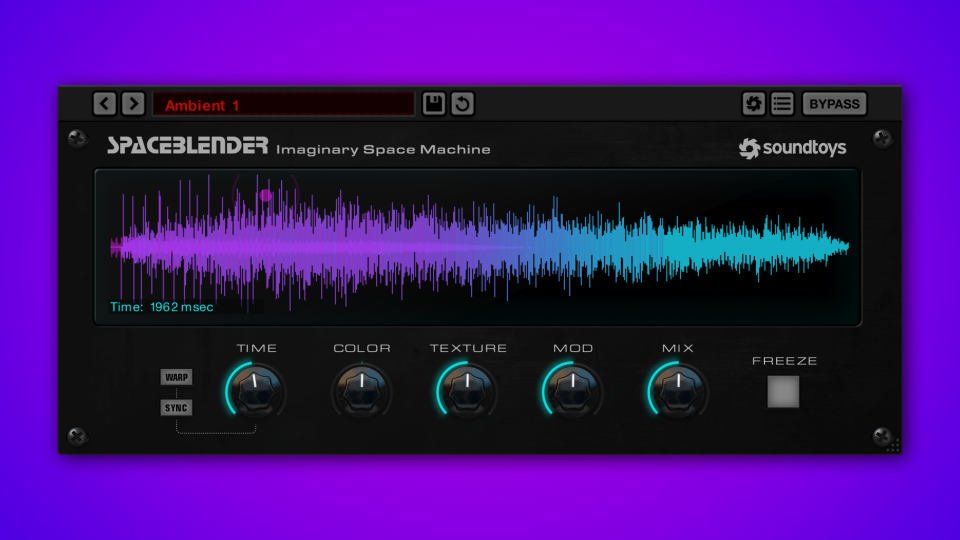The image size is (960, 540).
Task: Click the TIME knob
Action: click(256, 391)
